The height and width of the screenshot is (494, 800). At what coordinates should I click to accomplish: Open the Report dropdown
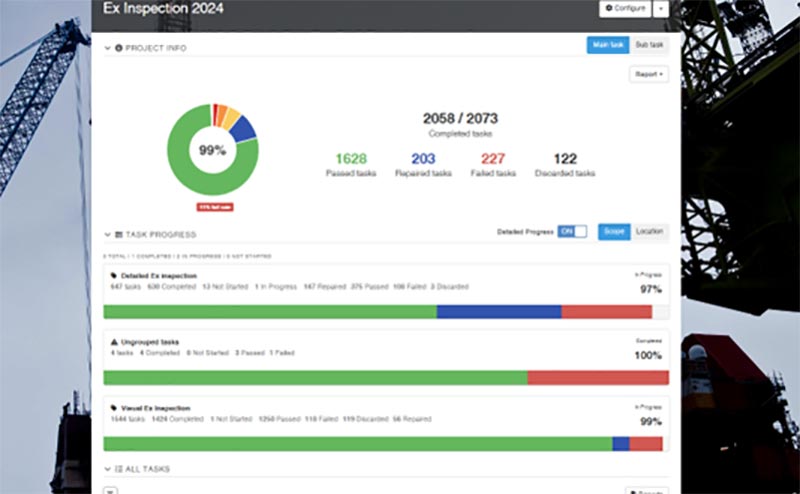click(649, 74)
